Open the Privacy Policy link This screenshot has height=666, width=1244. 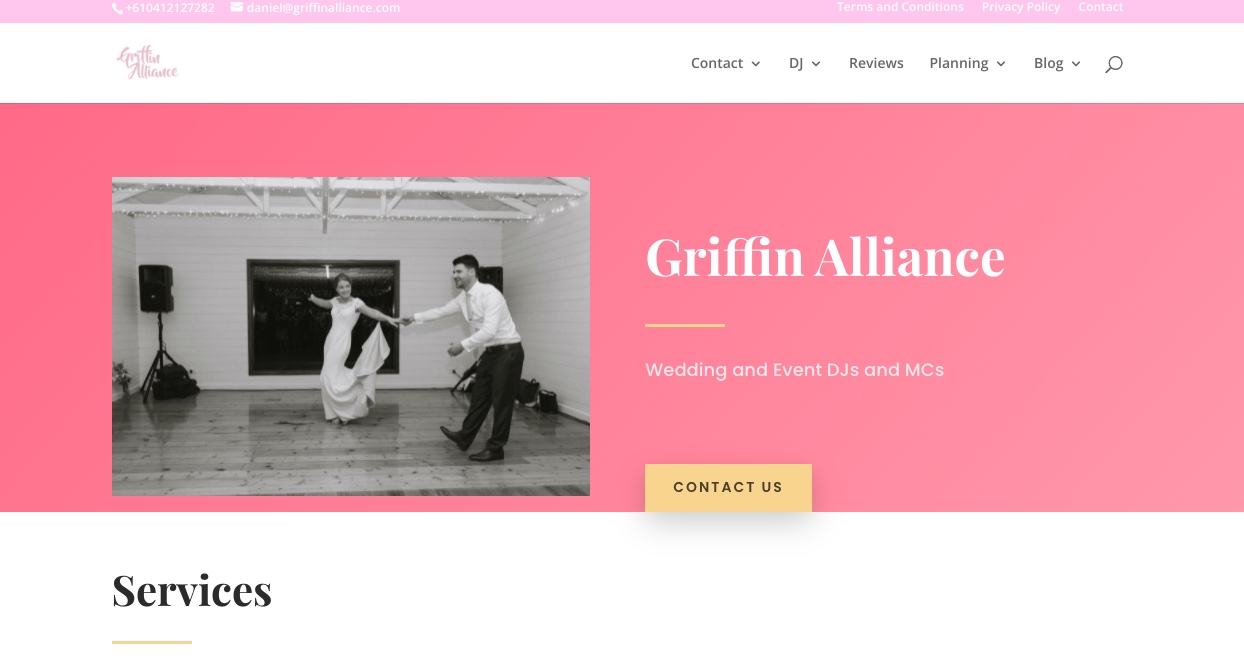coord(1021,7)
